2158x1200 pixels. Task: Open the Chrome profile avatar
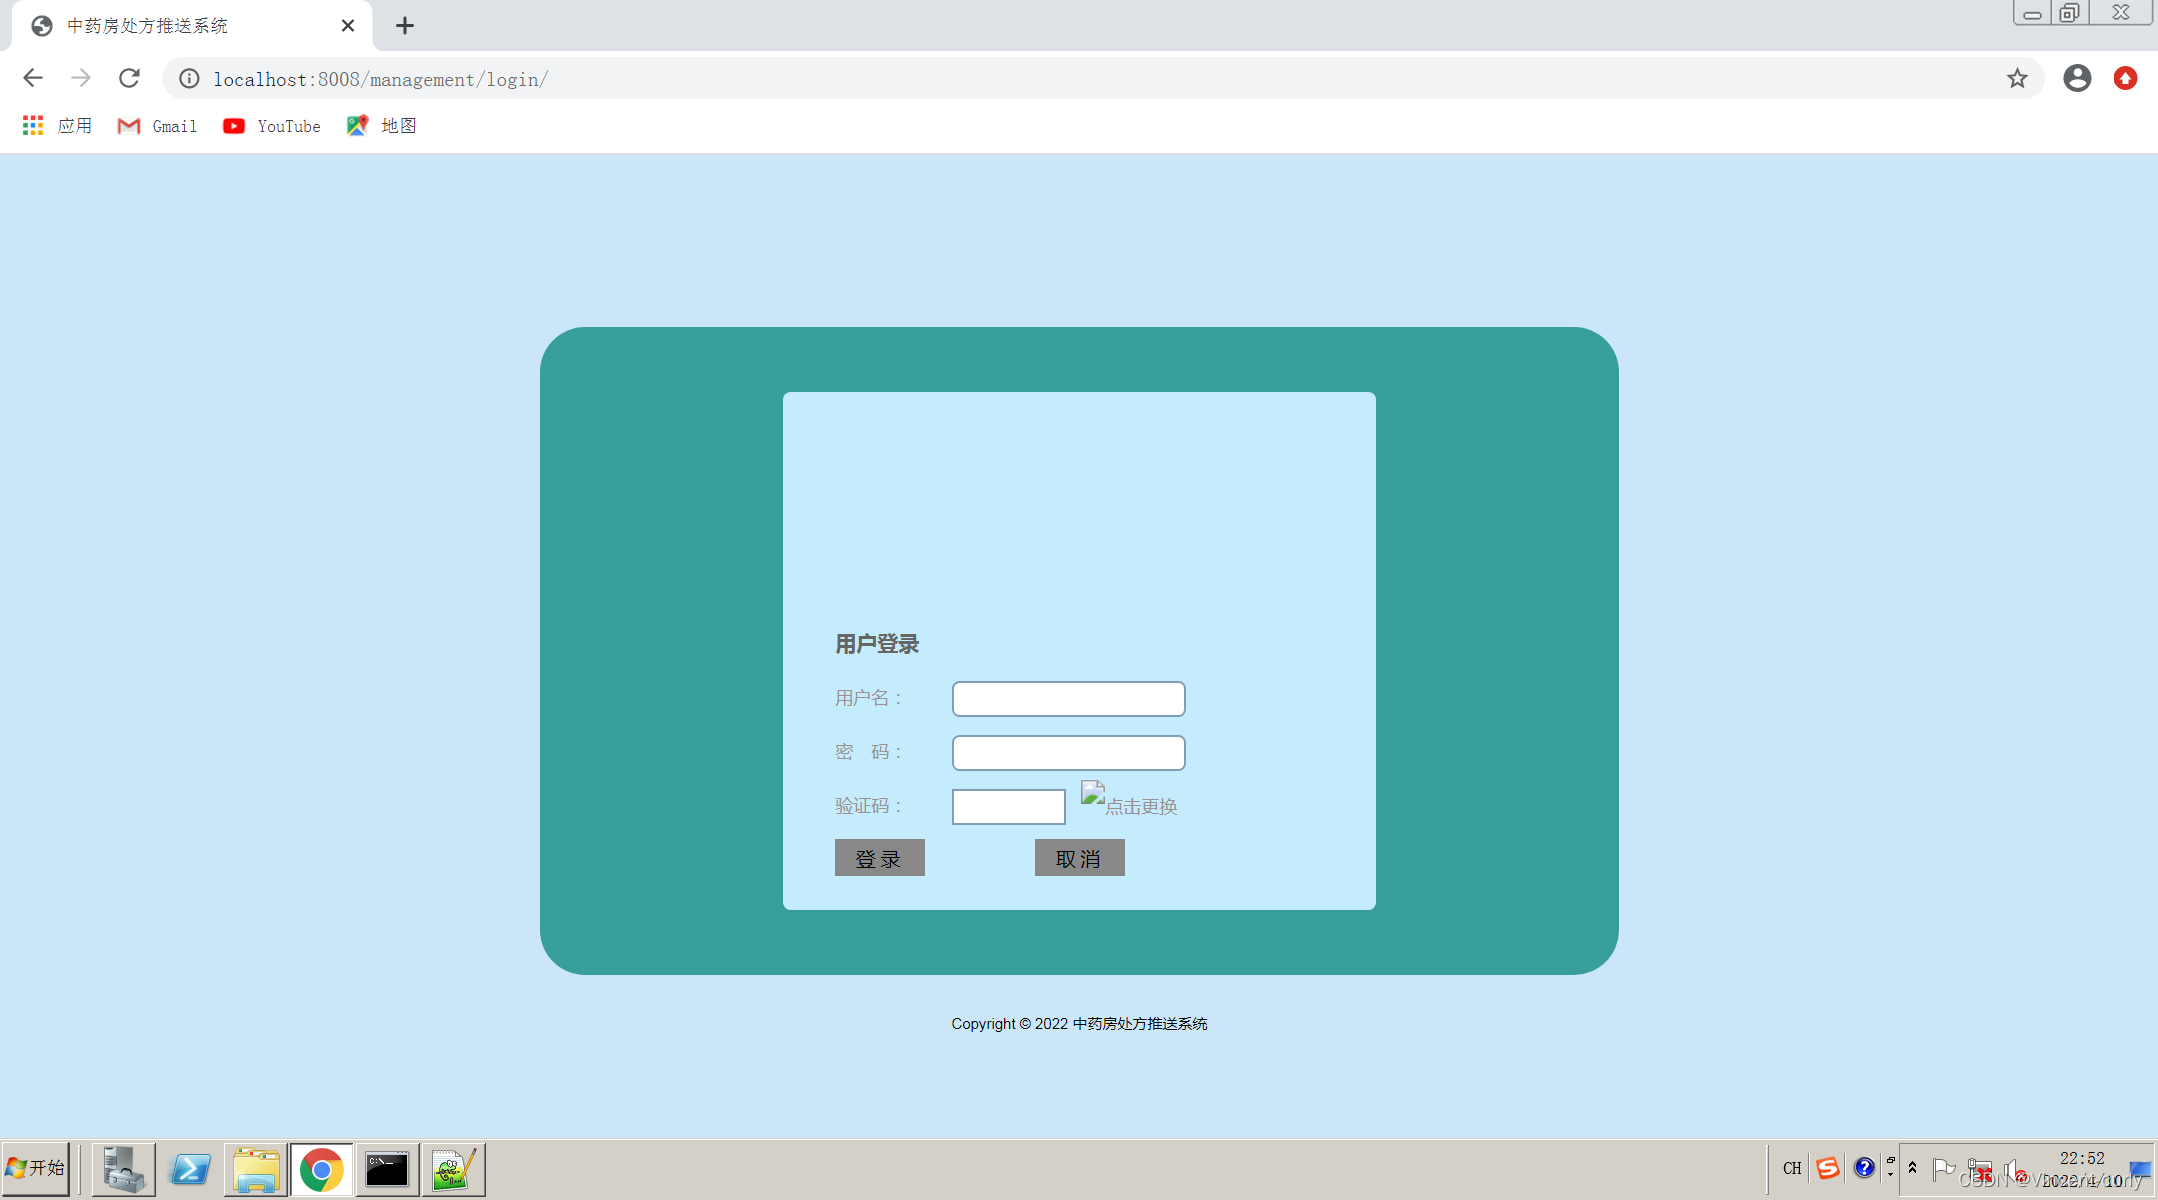click(2077, 78)
